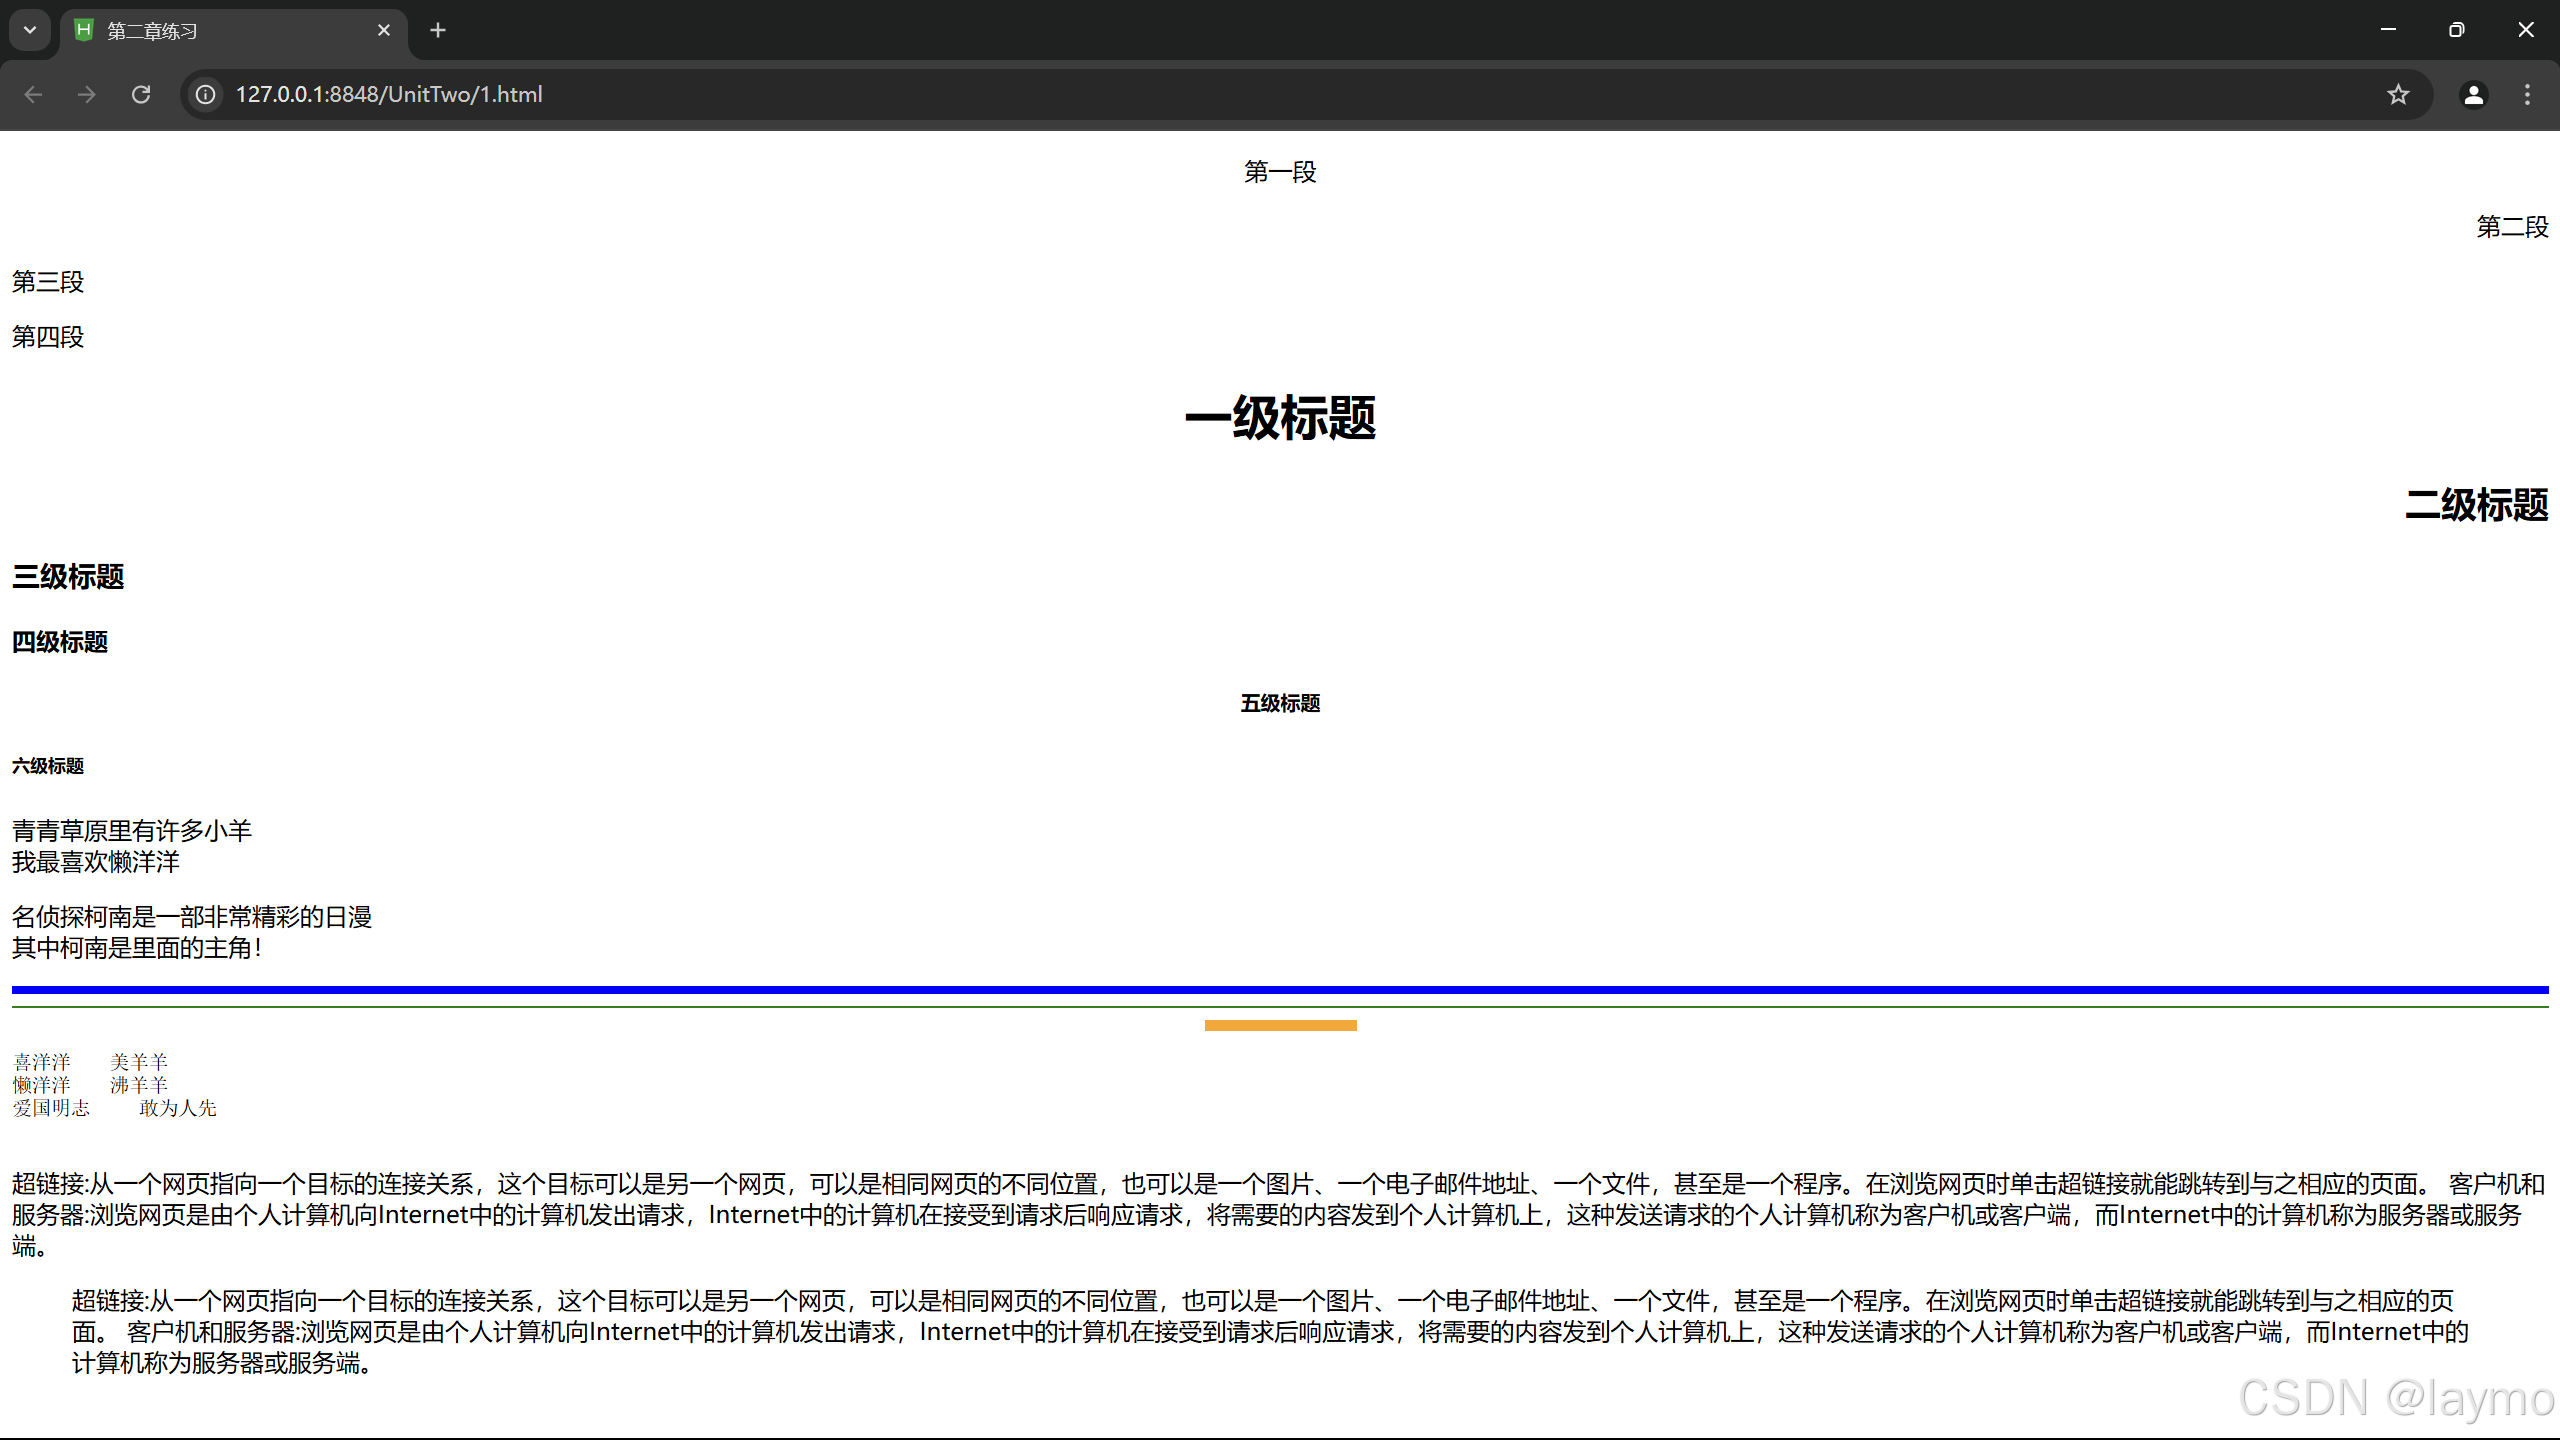Open the profile avatar menu
The image size is (2560, 1440).
tap(2473, 94)
